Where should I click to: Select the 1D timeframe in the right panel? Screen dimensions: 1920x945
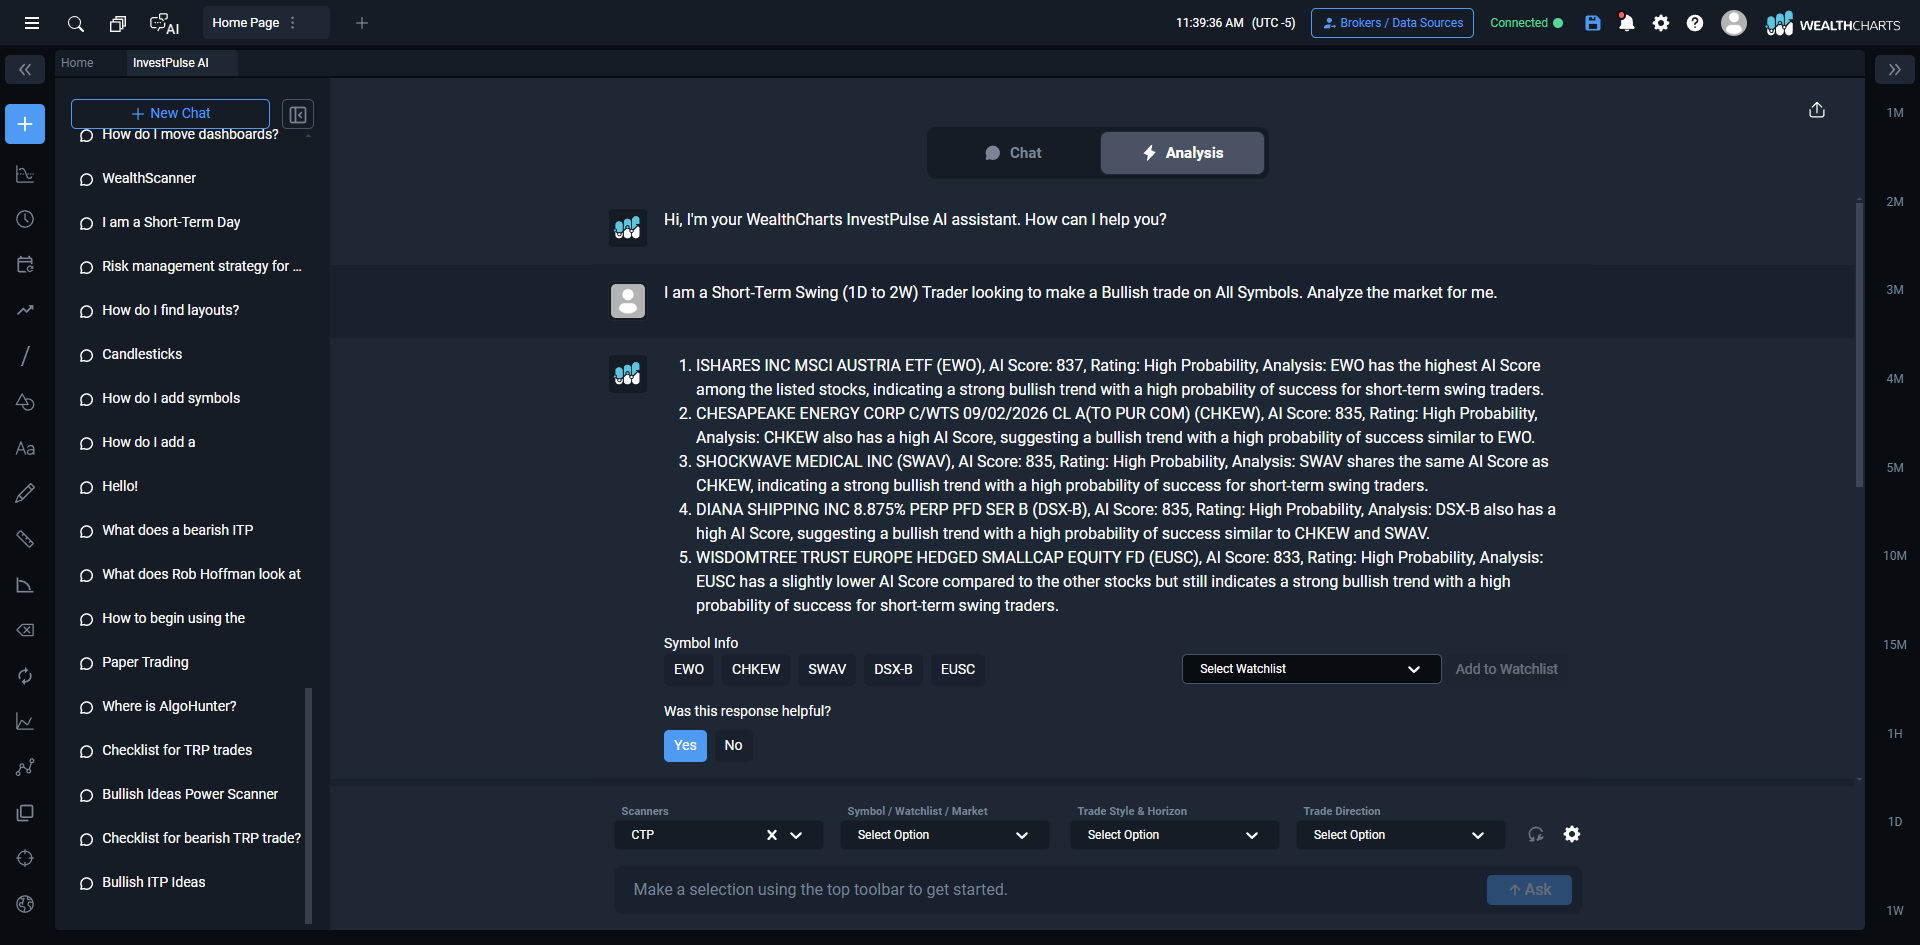pos(1895,822)
